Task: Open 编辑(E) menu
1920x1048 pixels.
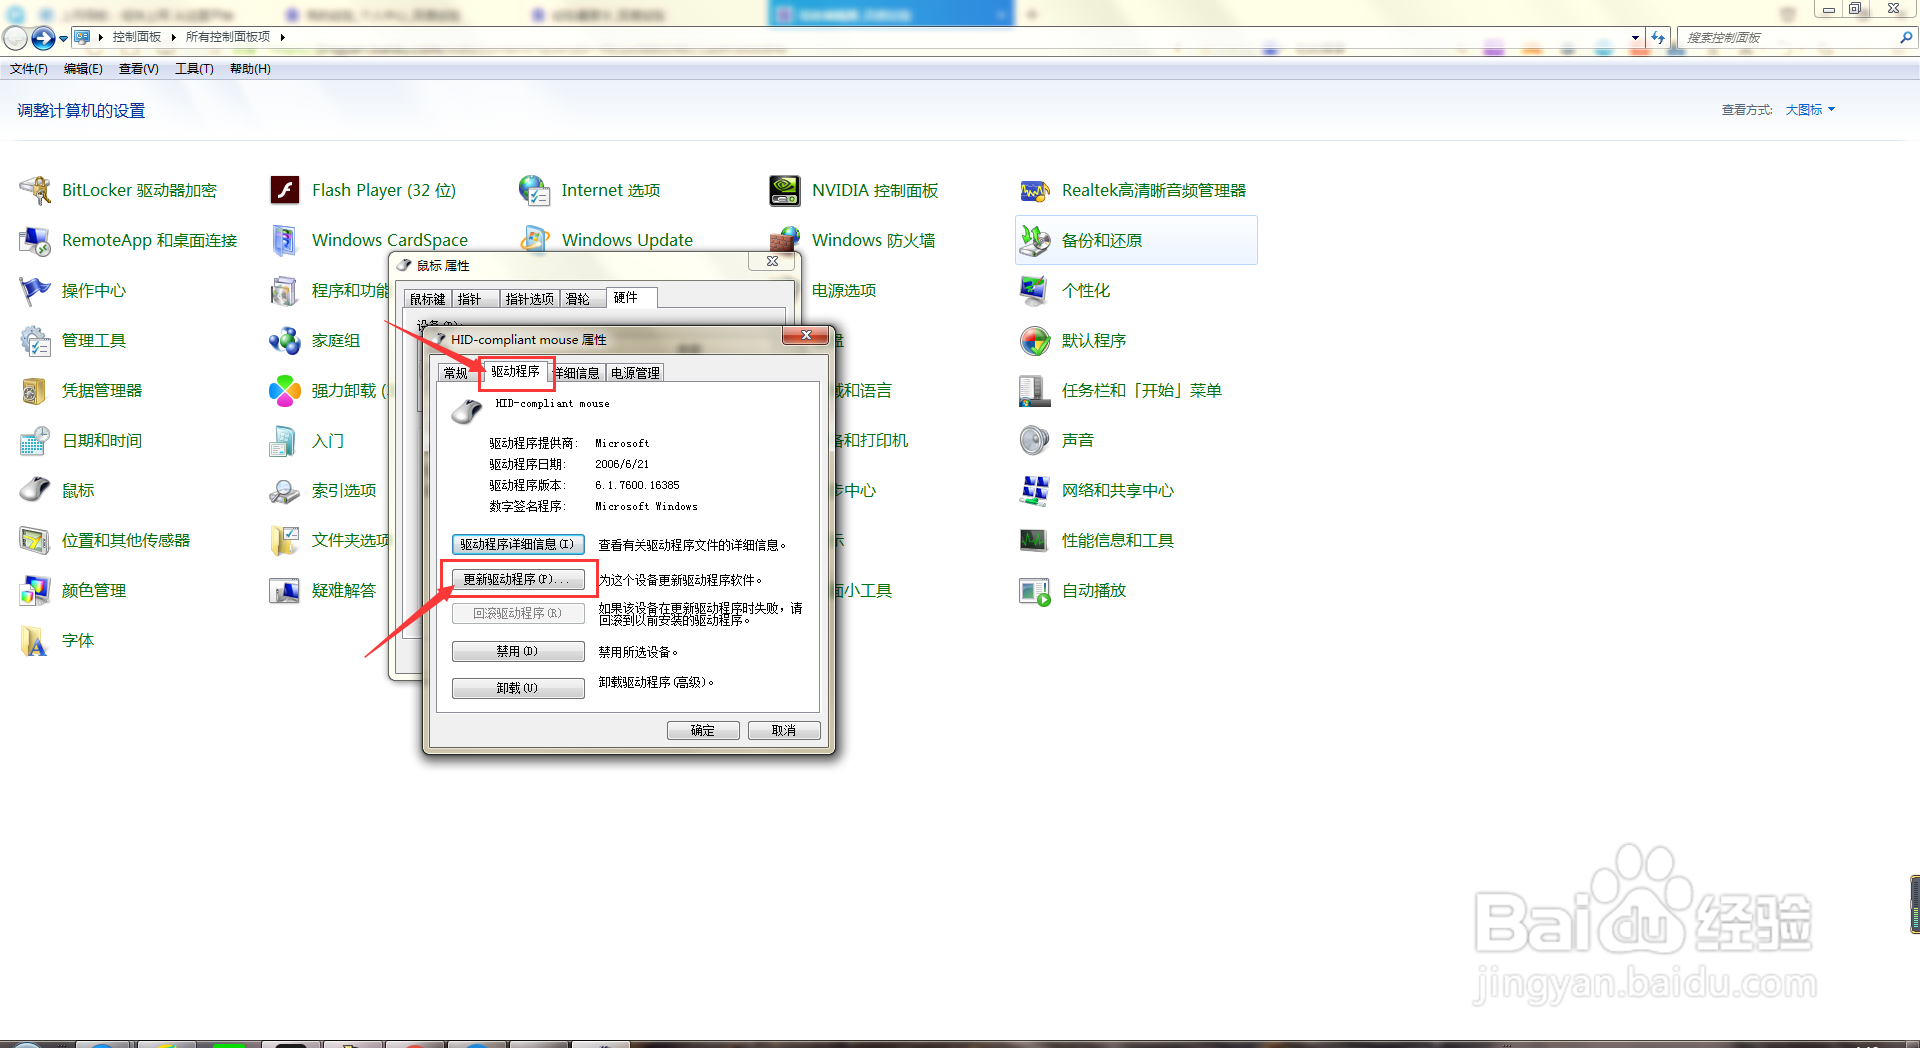Action: click(x=83, y=69)
